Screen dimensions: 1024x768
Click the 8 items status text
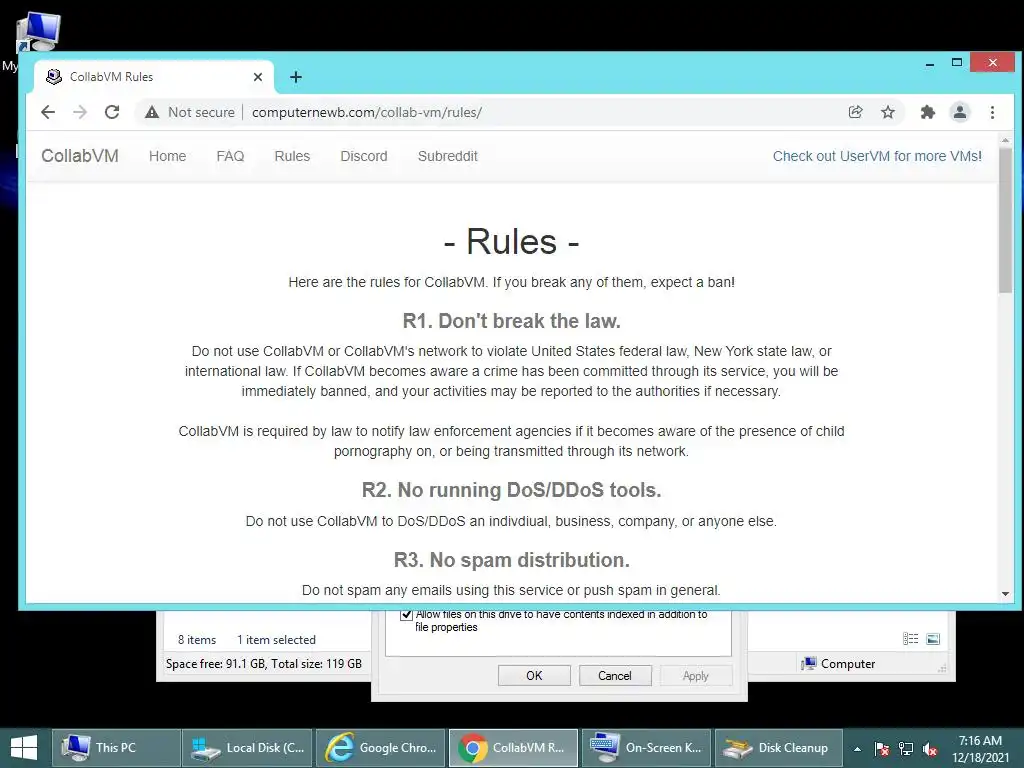coord(197,640)
